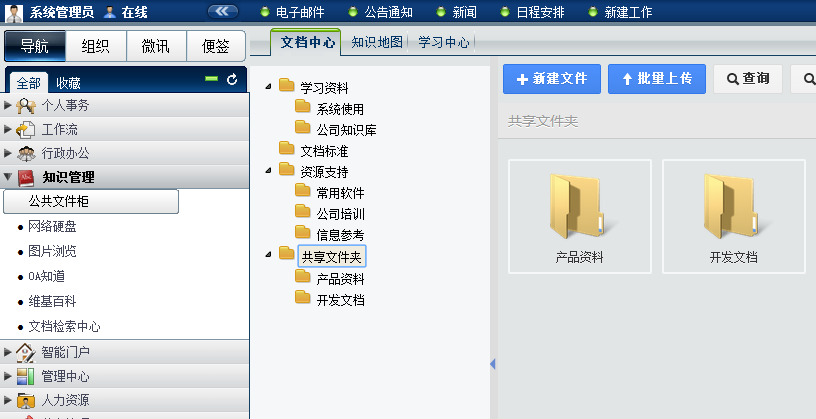Select the 全部 menu tab

pos(29,83)
